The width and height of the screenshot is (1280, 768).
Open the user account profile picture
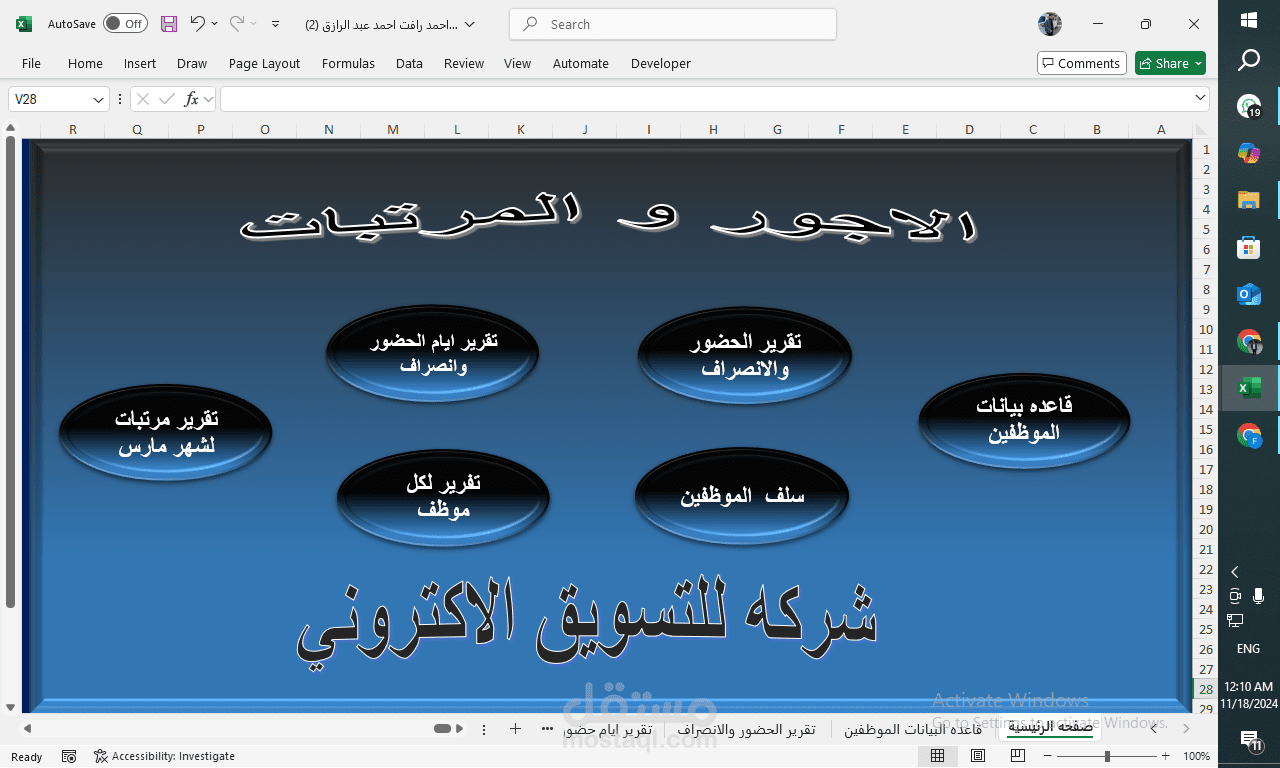pos(1049,24)
